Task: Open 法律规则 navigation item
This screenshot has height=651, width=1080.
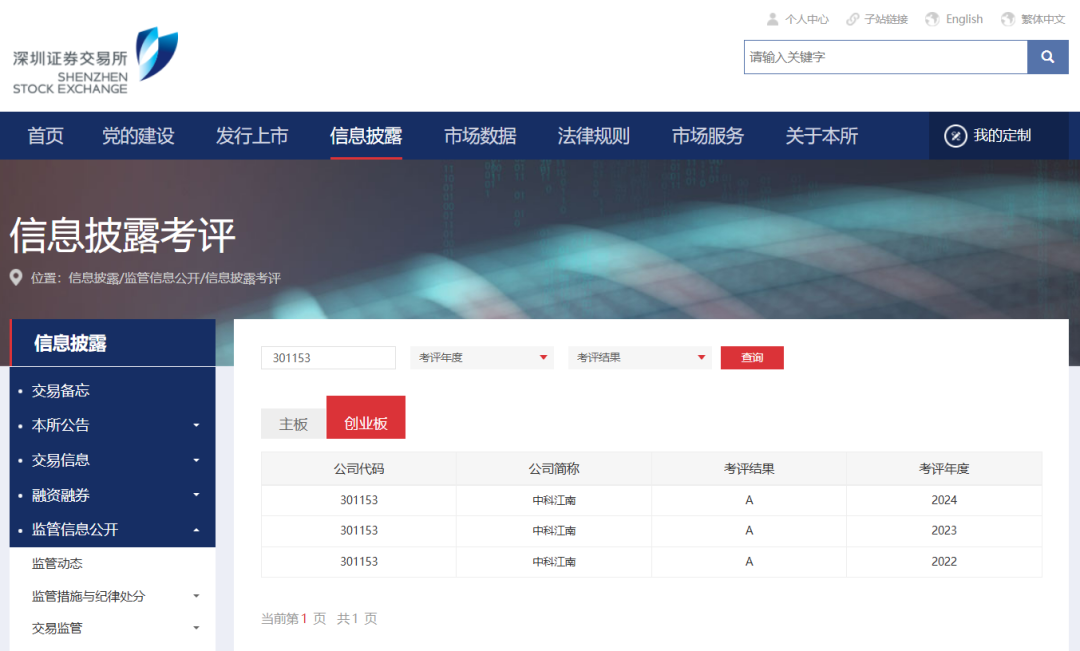Action: (x=594, y=136)
